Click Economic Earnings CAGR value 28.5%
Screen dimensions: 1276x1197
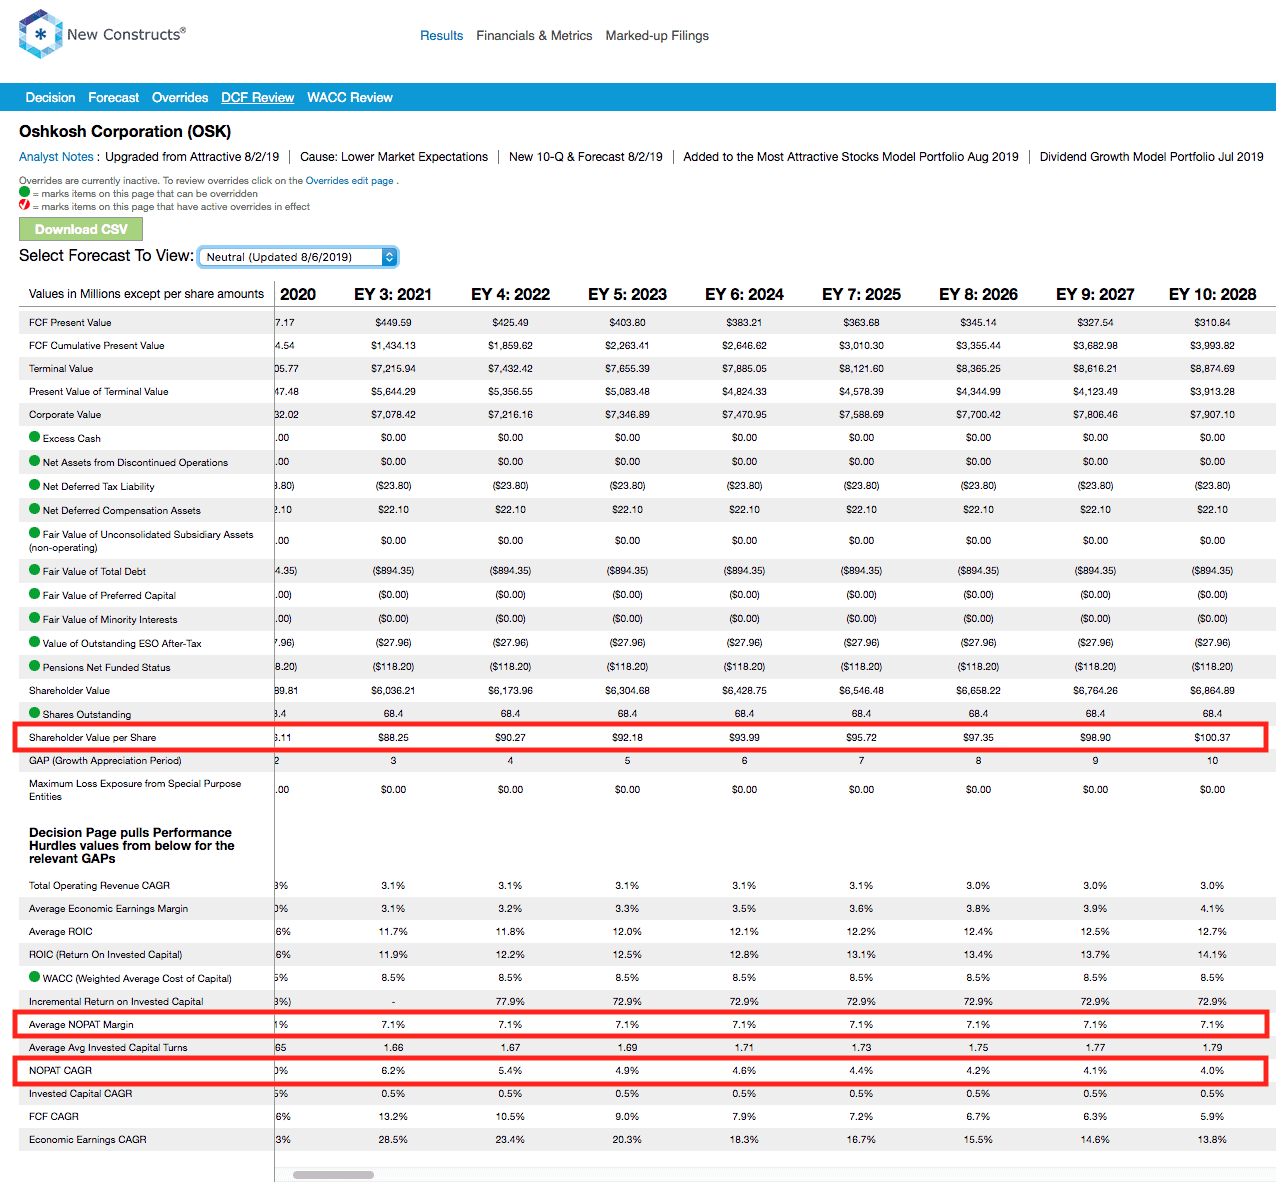(393, 1139)
